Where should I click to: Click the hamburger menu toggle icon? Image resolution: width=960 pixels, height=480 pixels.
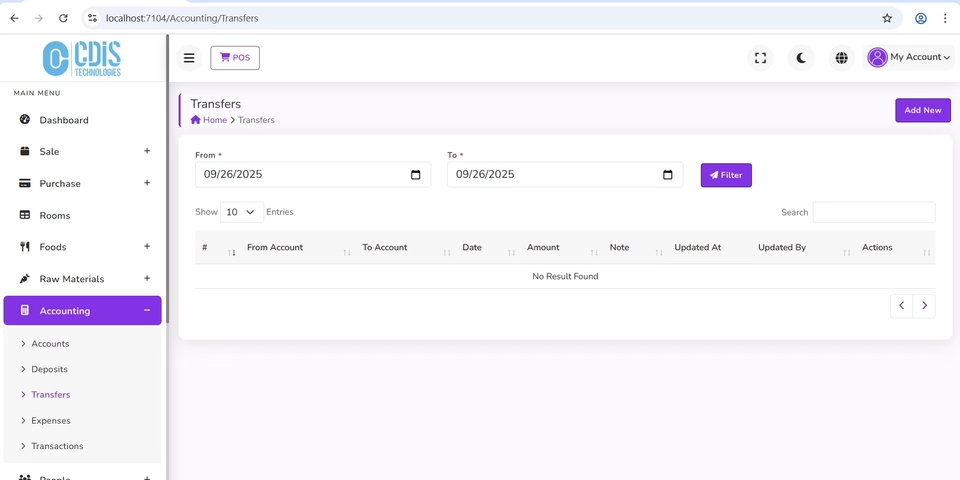point(189,58)
